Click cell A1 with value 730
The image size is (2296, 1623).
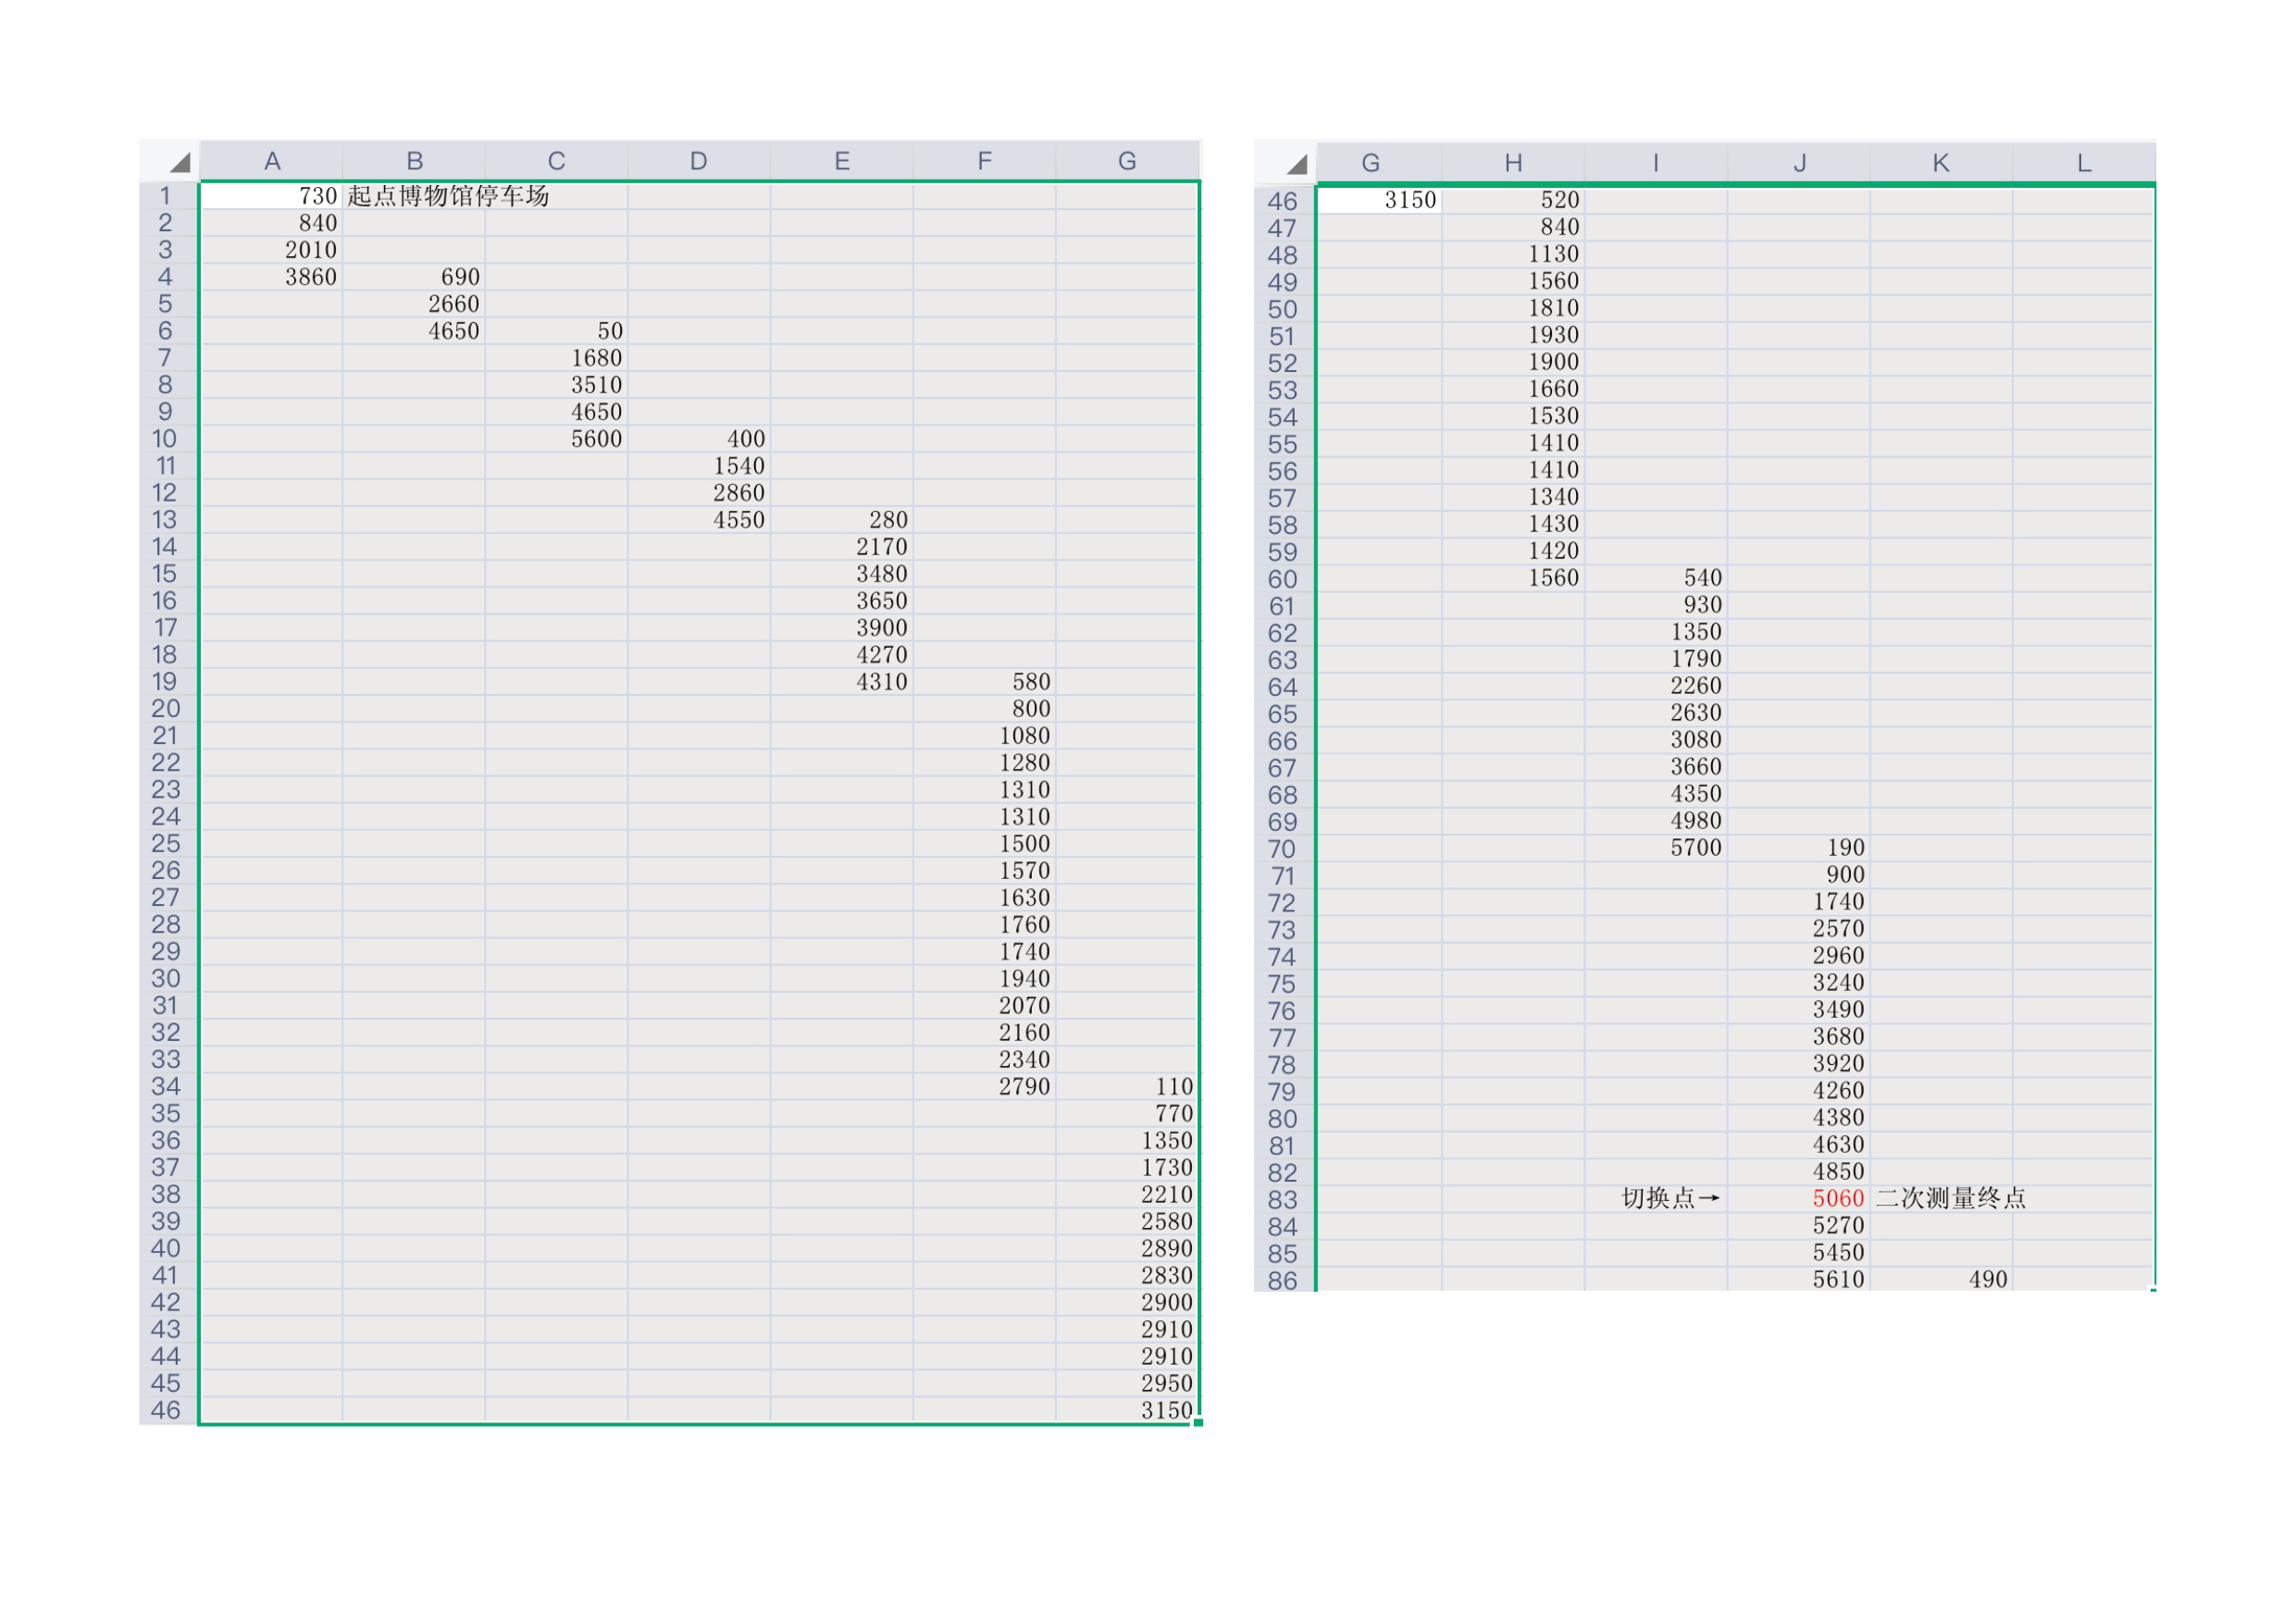click(272, 196)
